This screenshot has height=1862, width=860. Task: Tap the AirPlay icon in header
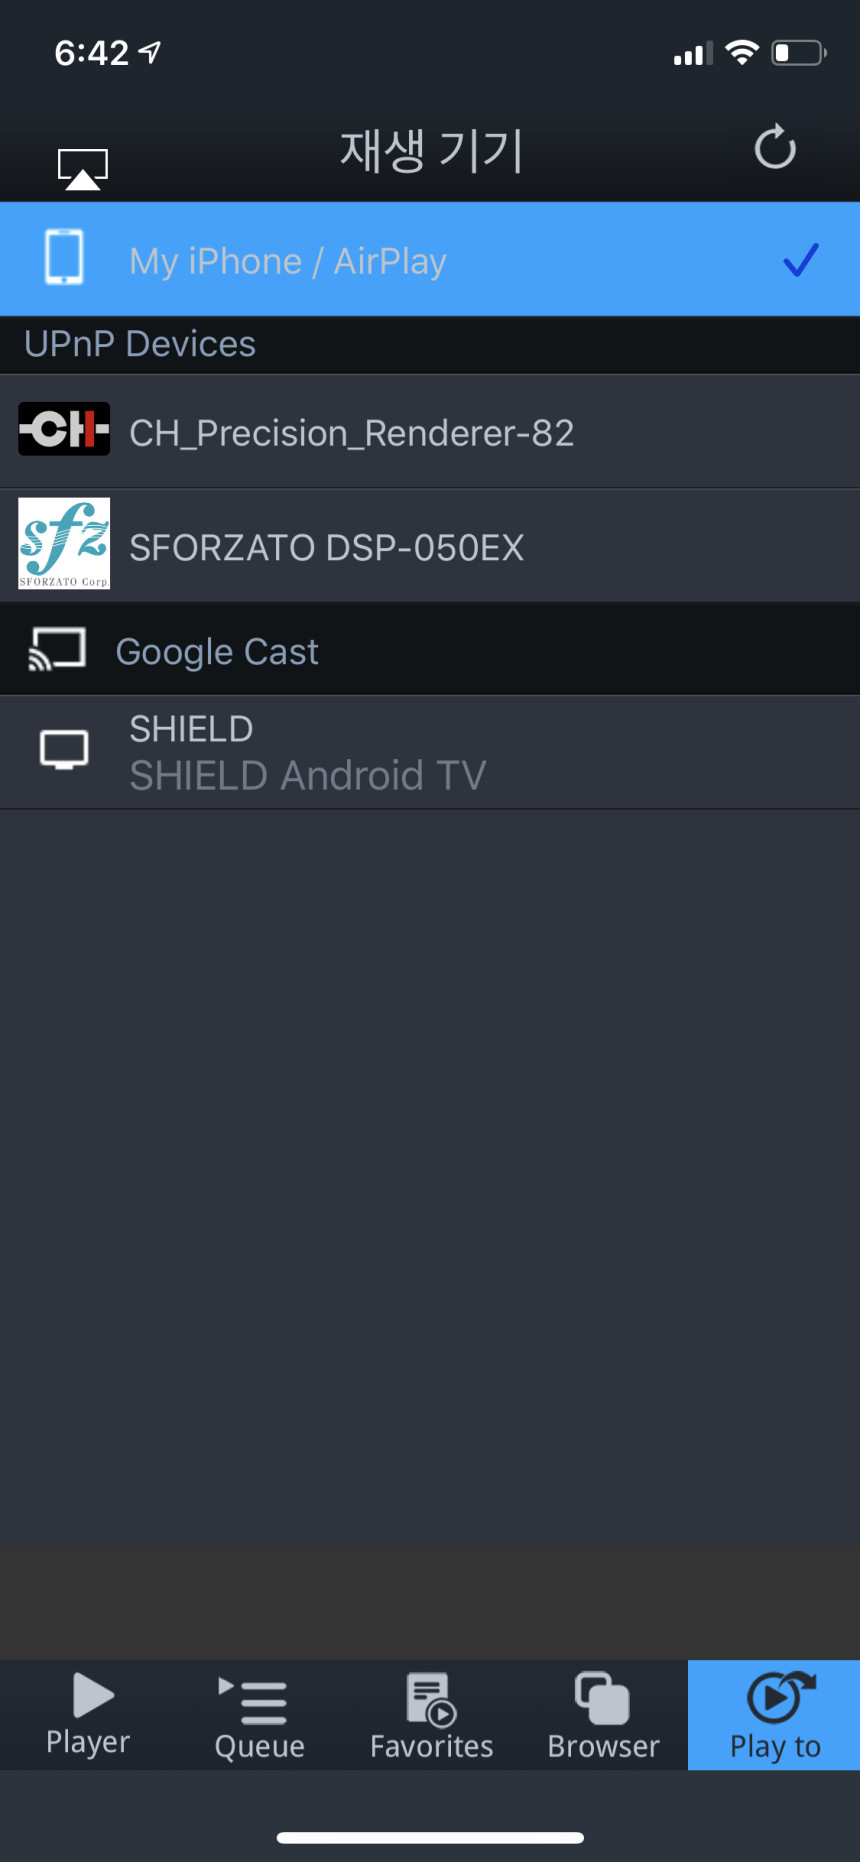pyautogui.click(x=83, y=169)
